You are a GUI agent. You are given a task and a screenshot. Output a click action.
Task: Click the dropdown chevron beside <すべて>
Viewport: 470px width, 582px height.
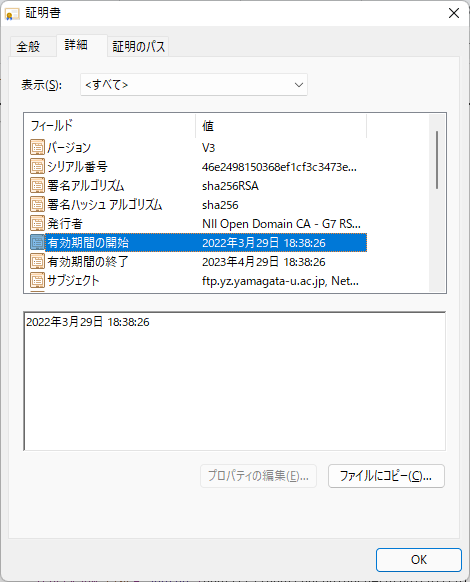(x=298, y=85)
